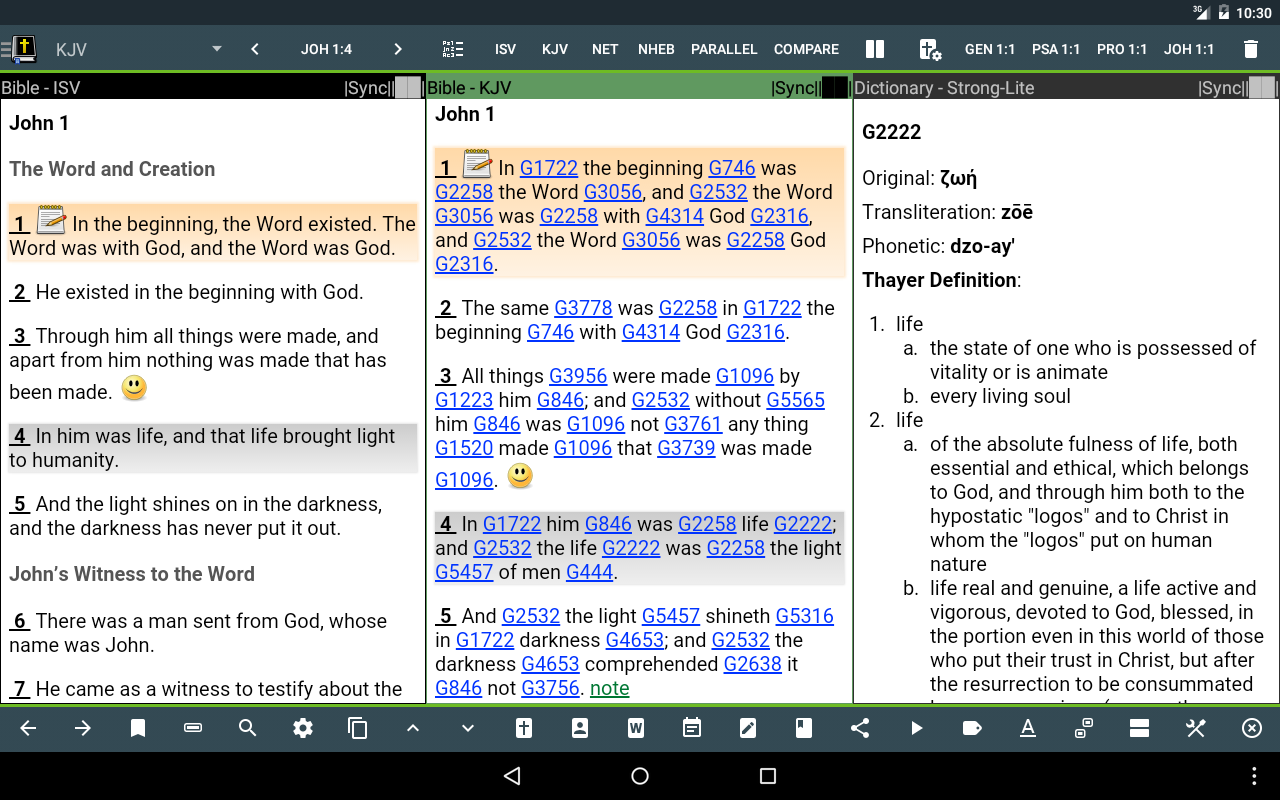Switch to the PARALLEL view tab
Screen dimensions: 1280x800
click(x=724, y=48)
